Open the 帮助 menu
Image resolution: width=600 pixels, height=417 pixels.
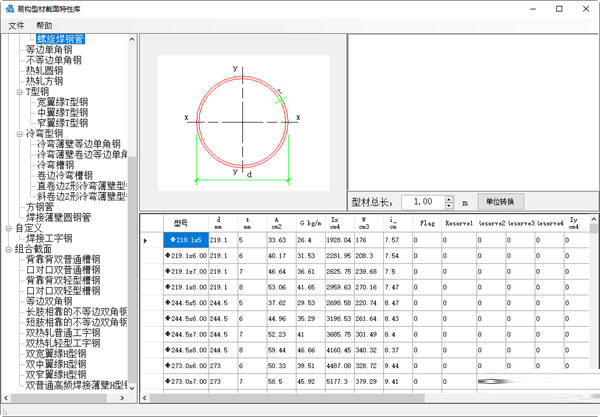45,25
